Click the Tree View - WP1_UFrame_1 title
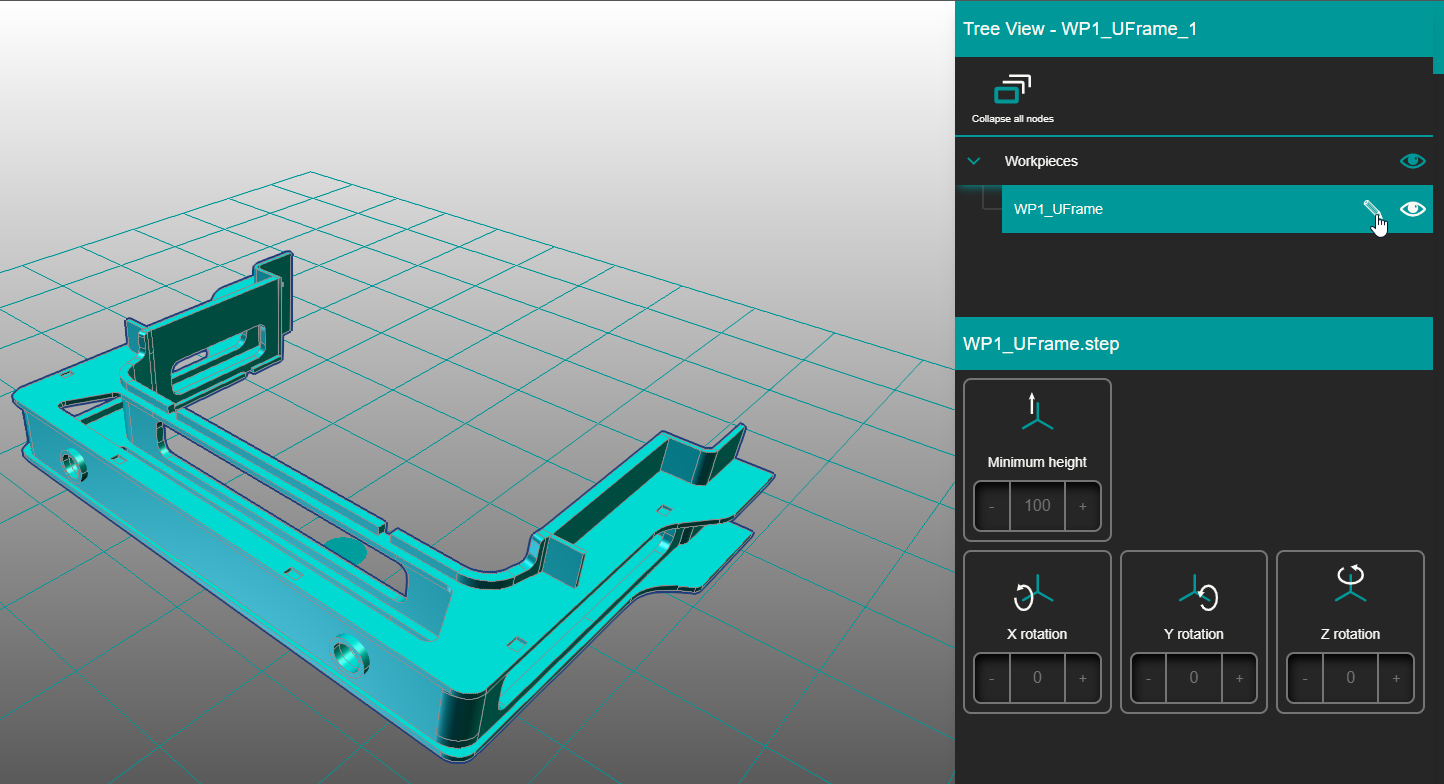Viewport: 1444px width, 784px height. pos(1080,28)
